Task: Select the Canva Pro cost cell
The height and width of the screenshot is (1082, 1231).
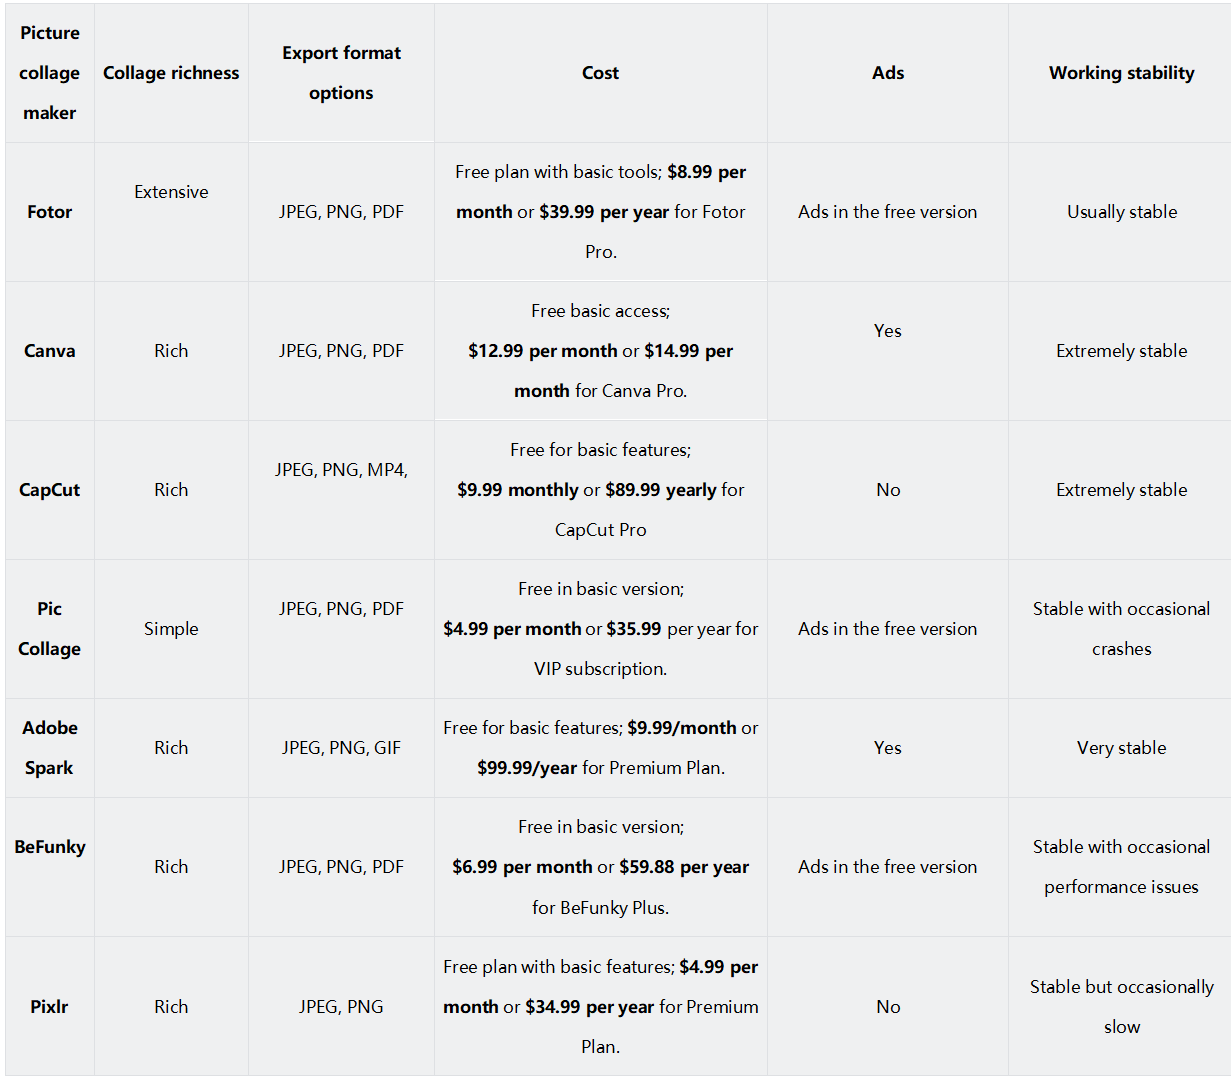Action: [x=600, y=351]
